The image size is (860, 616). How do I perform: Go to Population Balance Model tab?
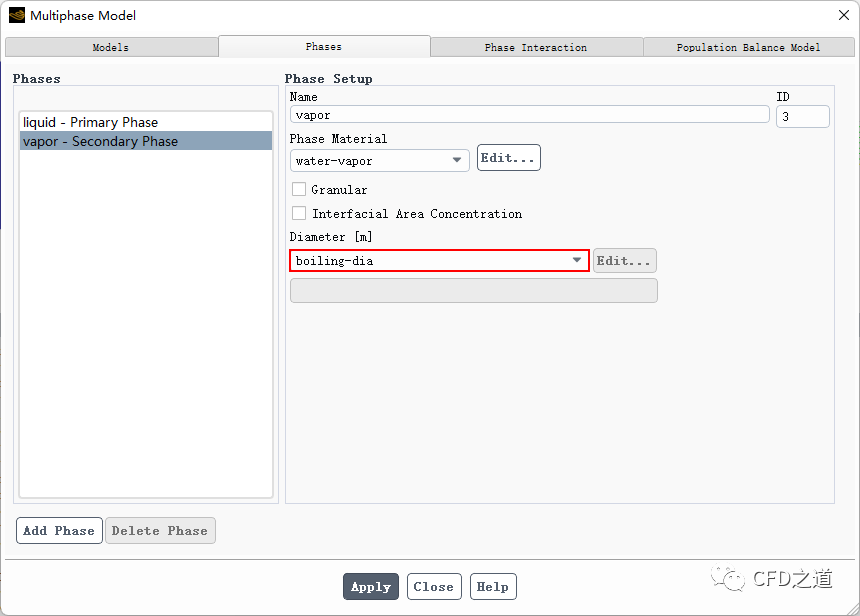point(748,47)
